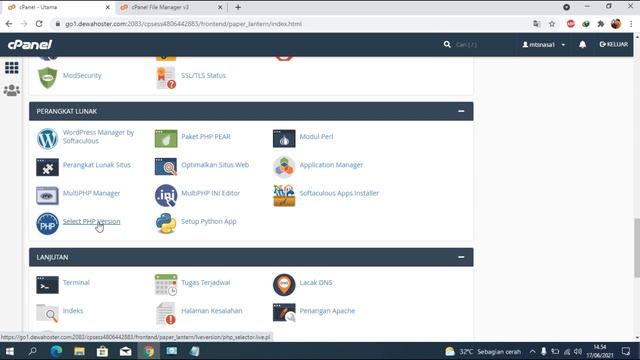This screenshot has height=360, width=640.
Task: Click the cPanel logo
Action: tap(30, 44)
